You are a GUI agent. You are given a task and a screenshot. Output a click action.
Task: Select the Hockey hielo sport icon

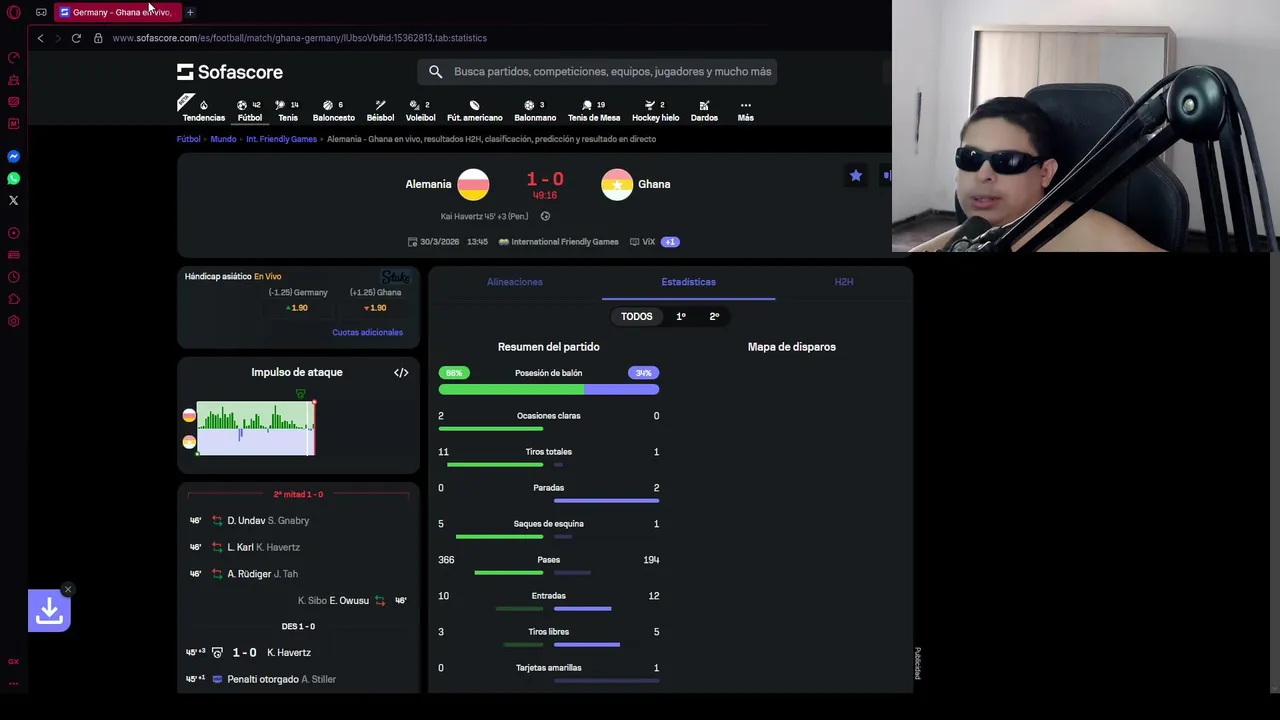click(x=655, y=110)
